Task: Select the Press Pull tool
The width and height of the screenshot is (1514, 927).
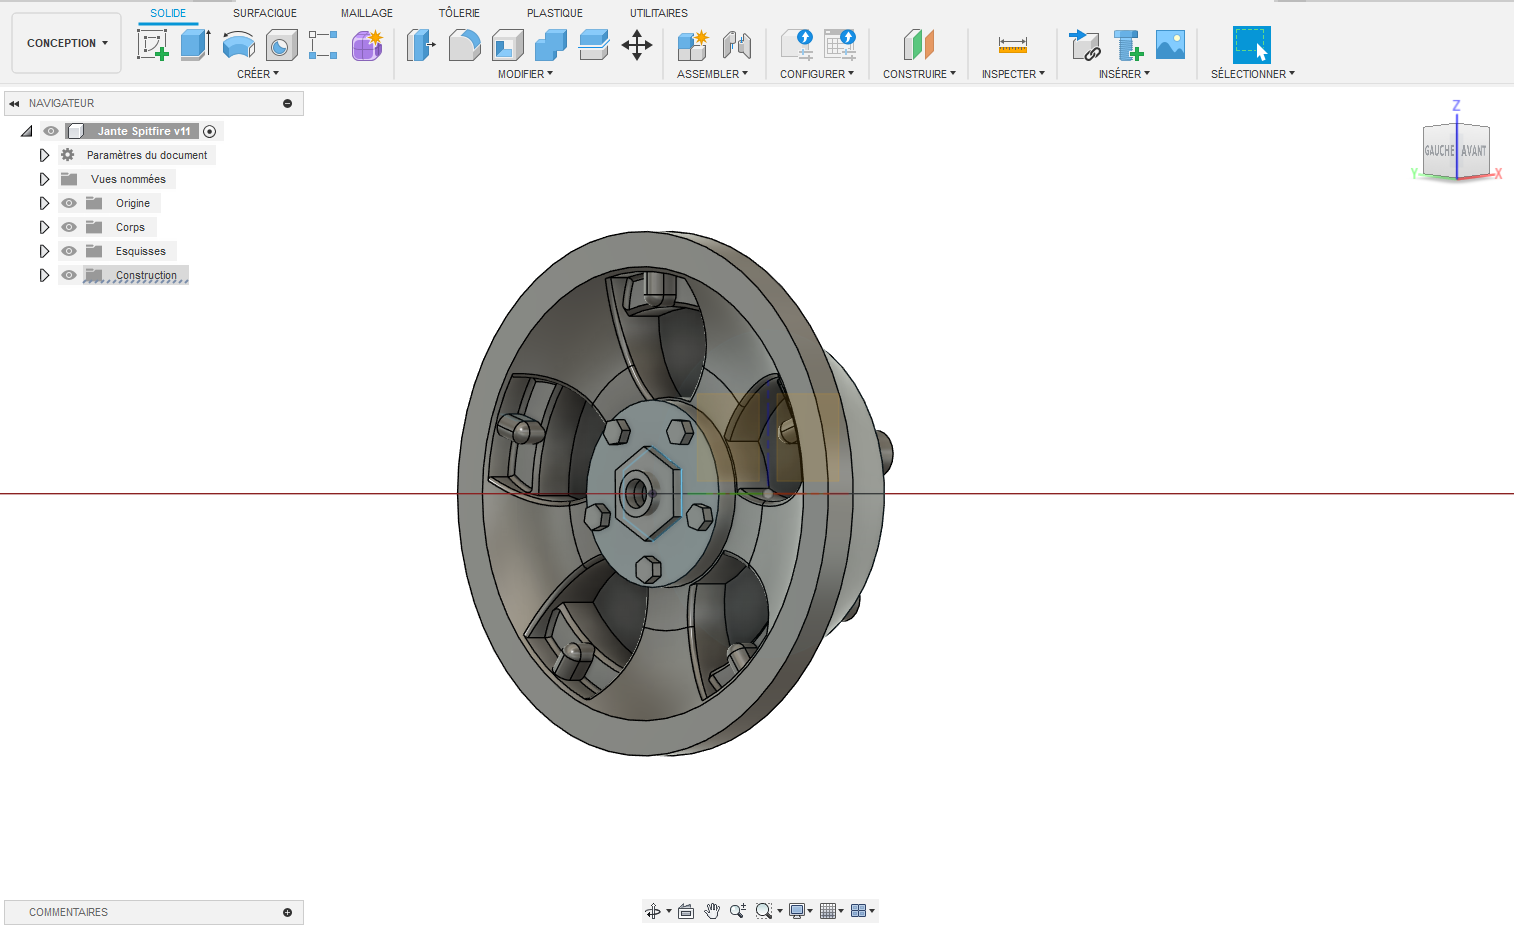Action: coord(421,45)
